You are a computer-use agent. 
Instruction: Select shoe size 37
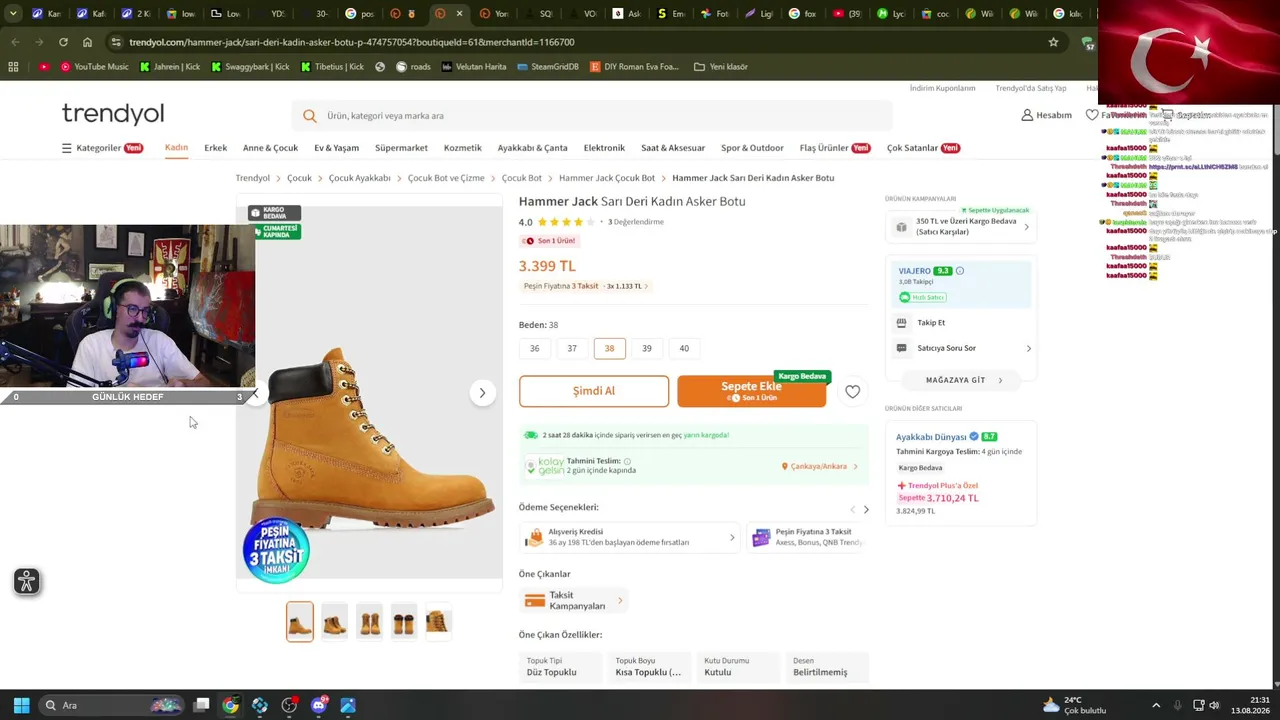tap(572, 348)
